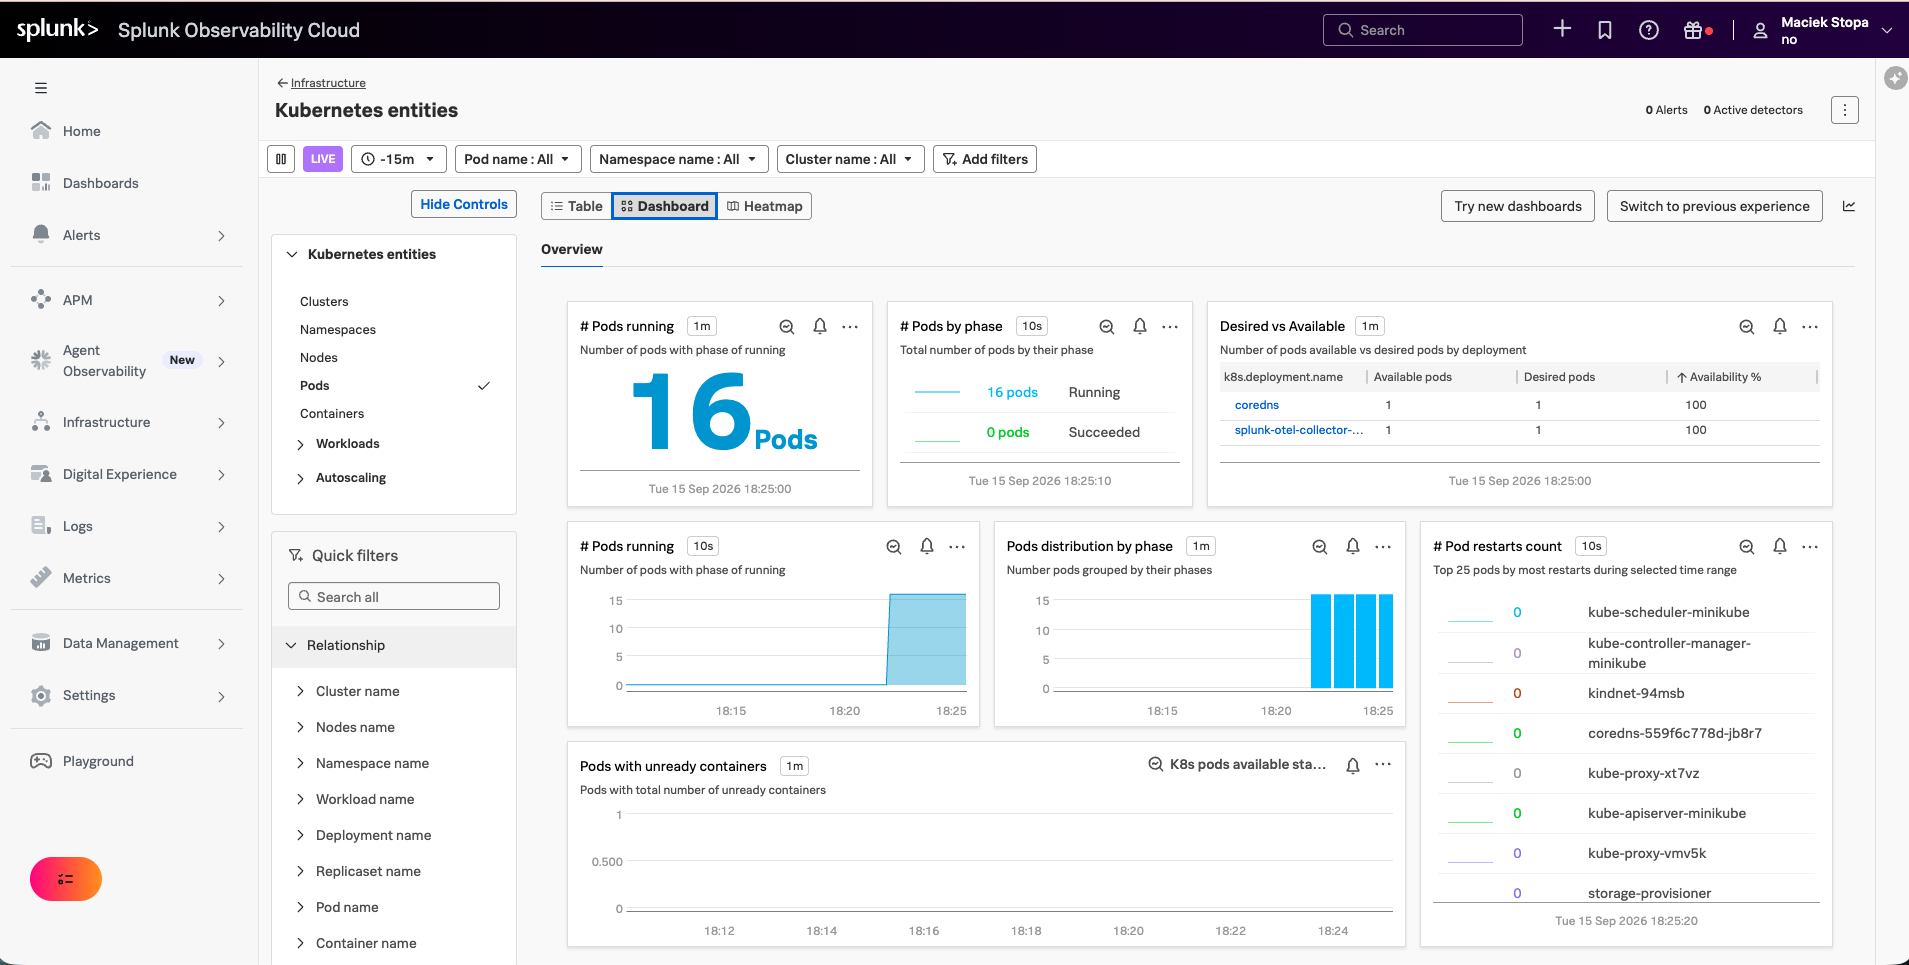The height and width of the screenshot is (965, 1909).
Task: Pause live stream with the pause icon
Action: coord(281,159)
